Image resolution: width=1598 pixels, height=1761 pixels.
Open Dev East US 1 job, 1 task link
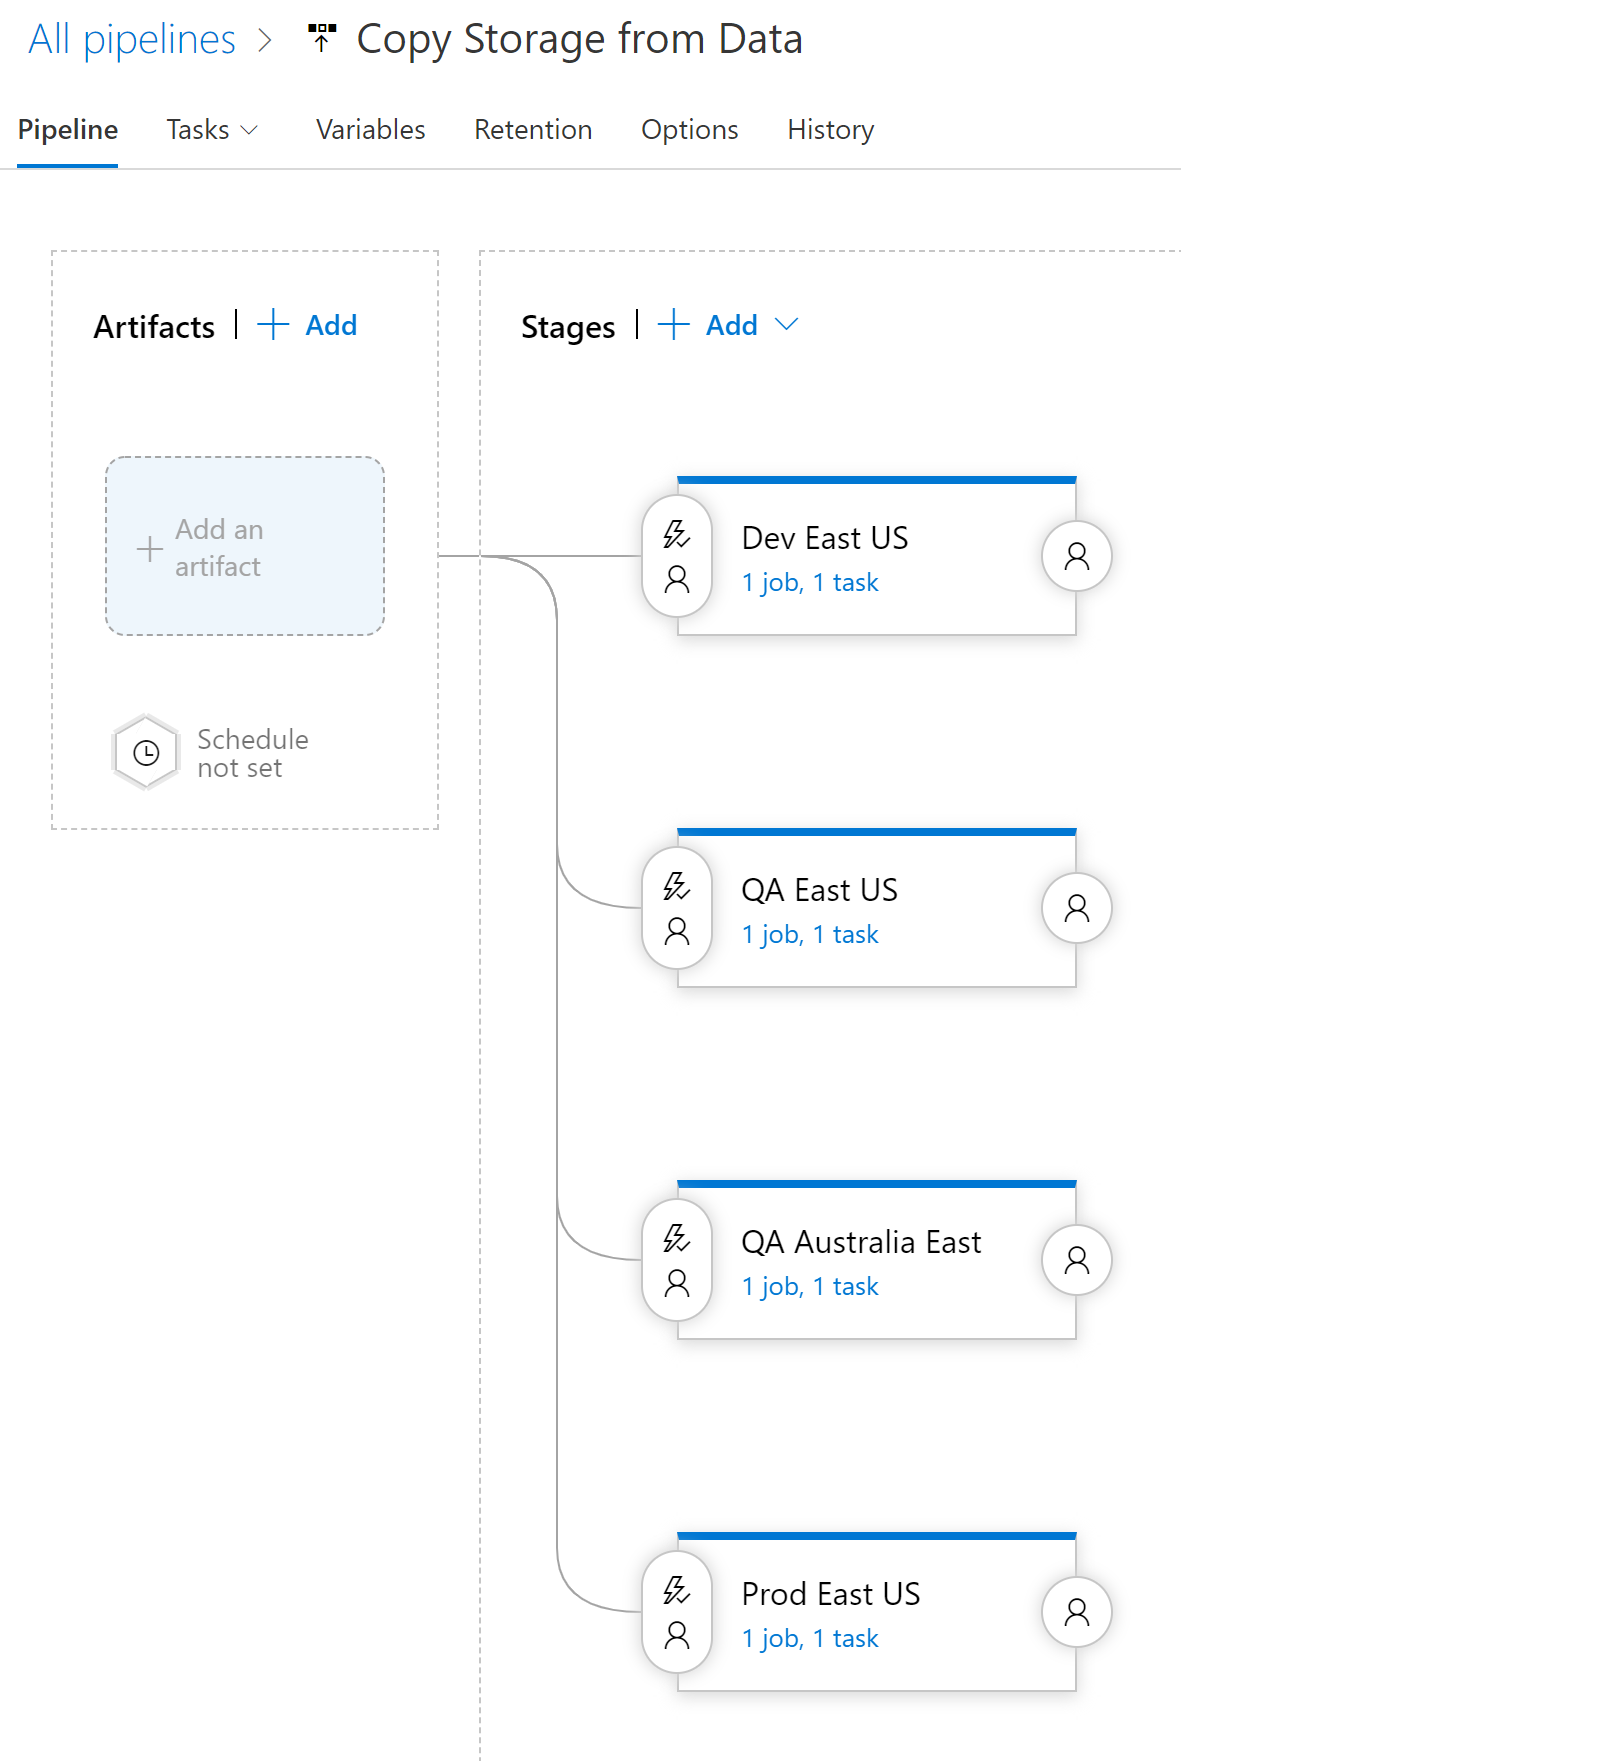tap(809, 583)
